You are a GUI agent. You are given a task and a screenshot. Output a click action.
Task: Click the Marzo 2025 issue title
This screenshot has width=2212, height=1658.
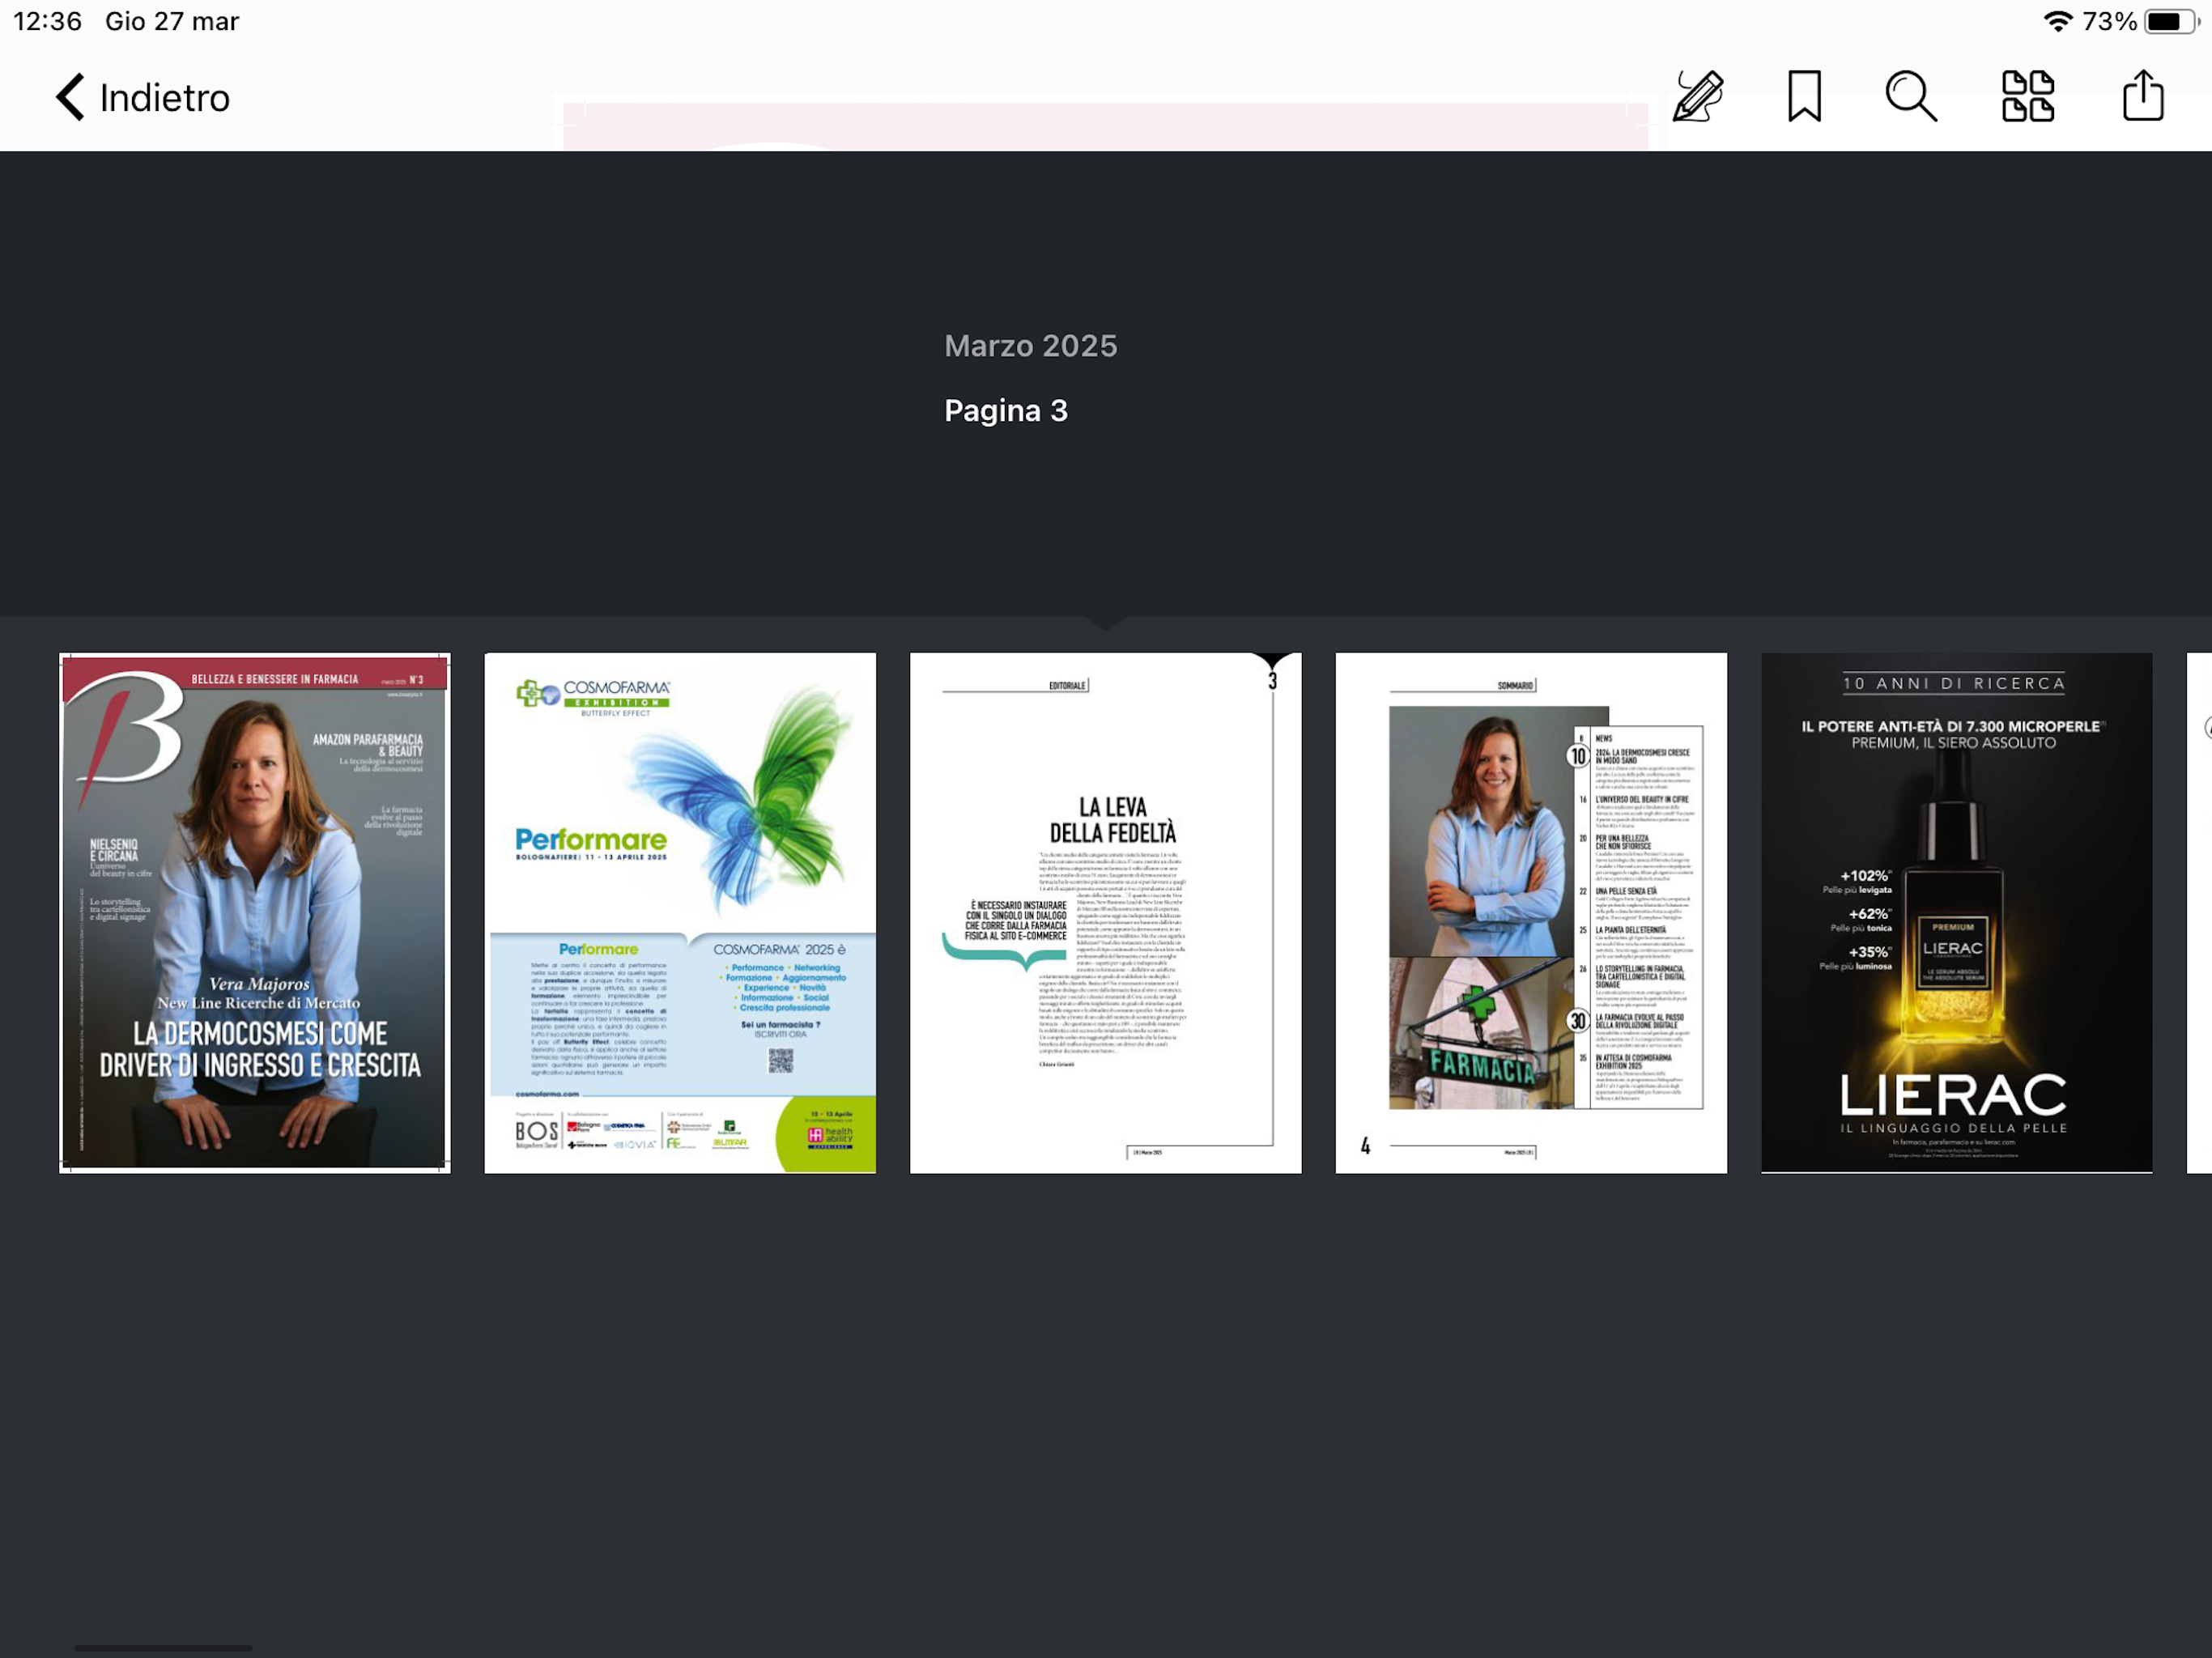click(x=1031, y=346)
